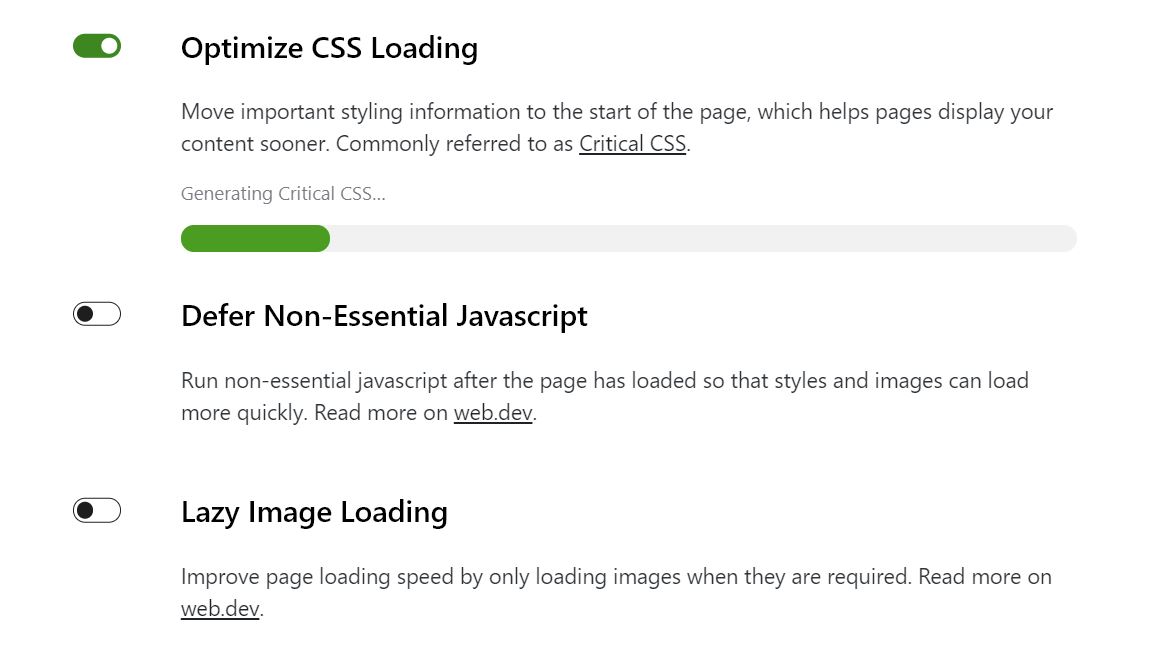Screen dimensions: 1167x664
Task: Click the Lazy Image Loading heading
Action: click(x=314, y=512)
